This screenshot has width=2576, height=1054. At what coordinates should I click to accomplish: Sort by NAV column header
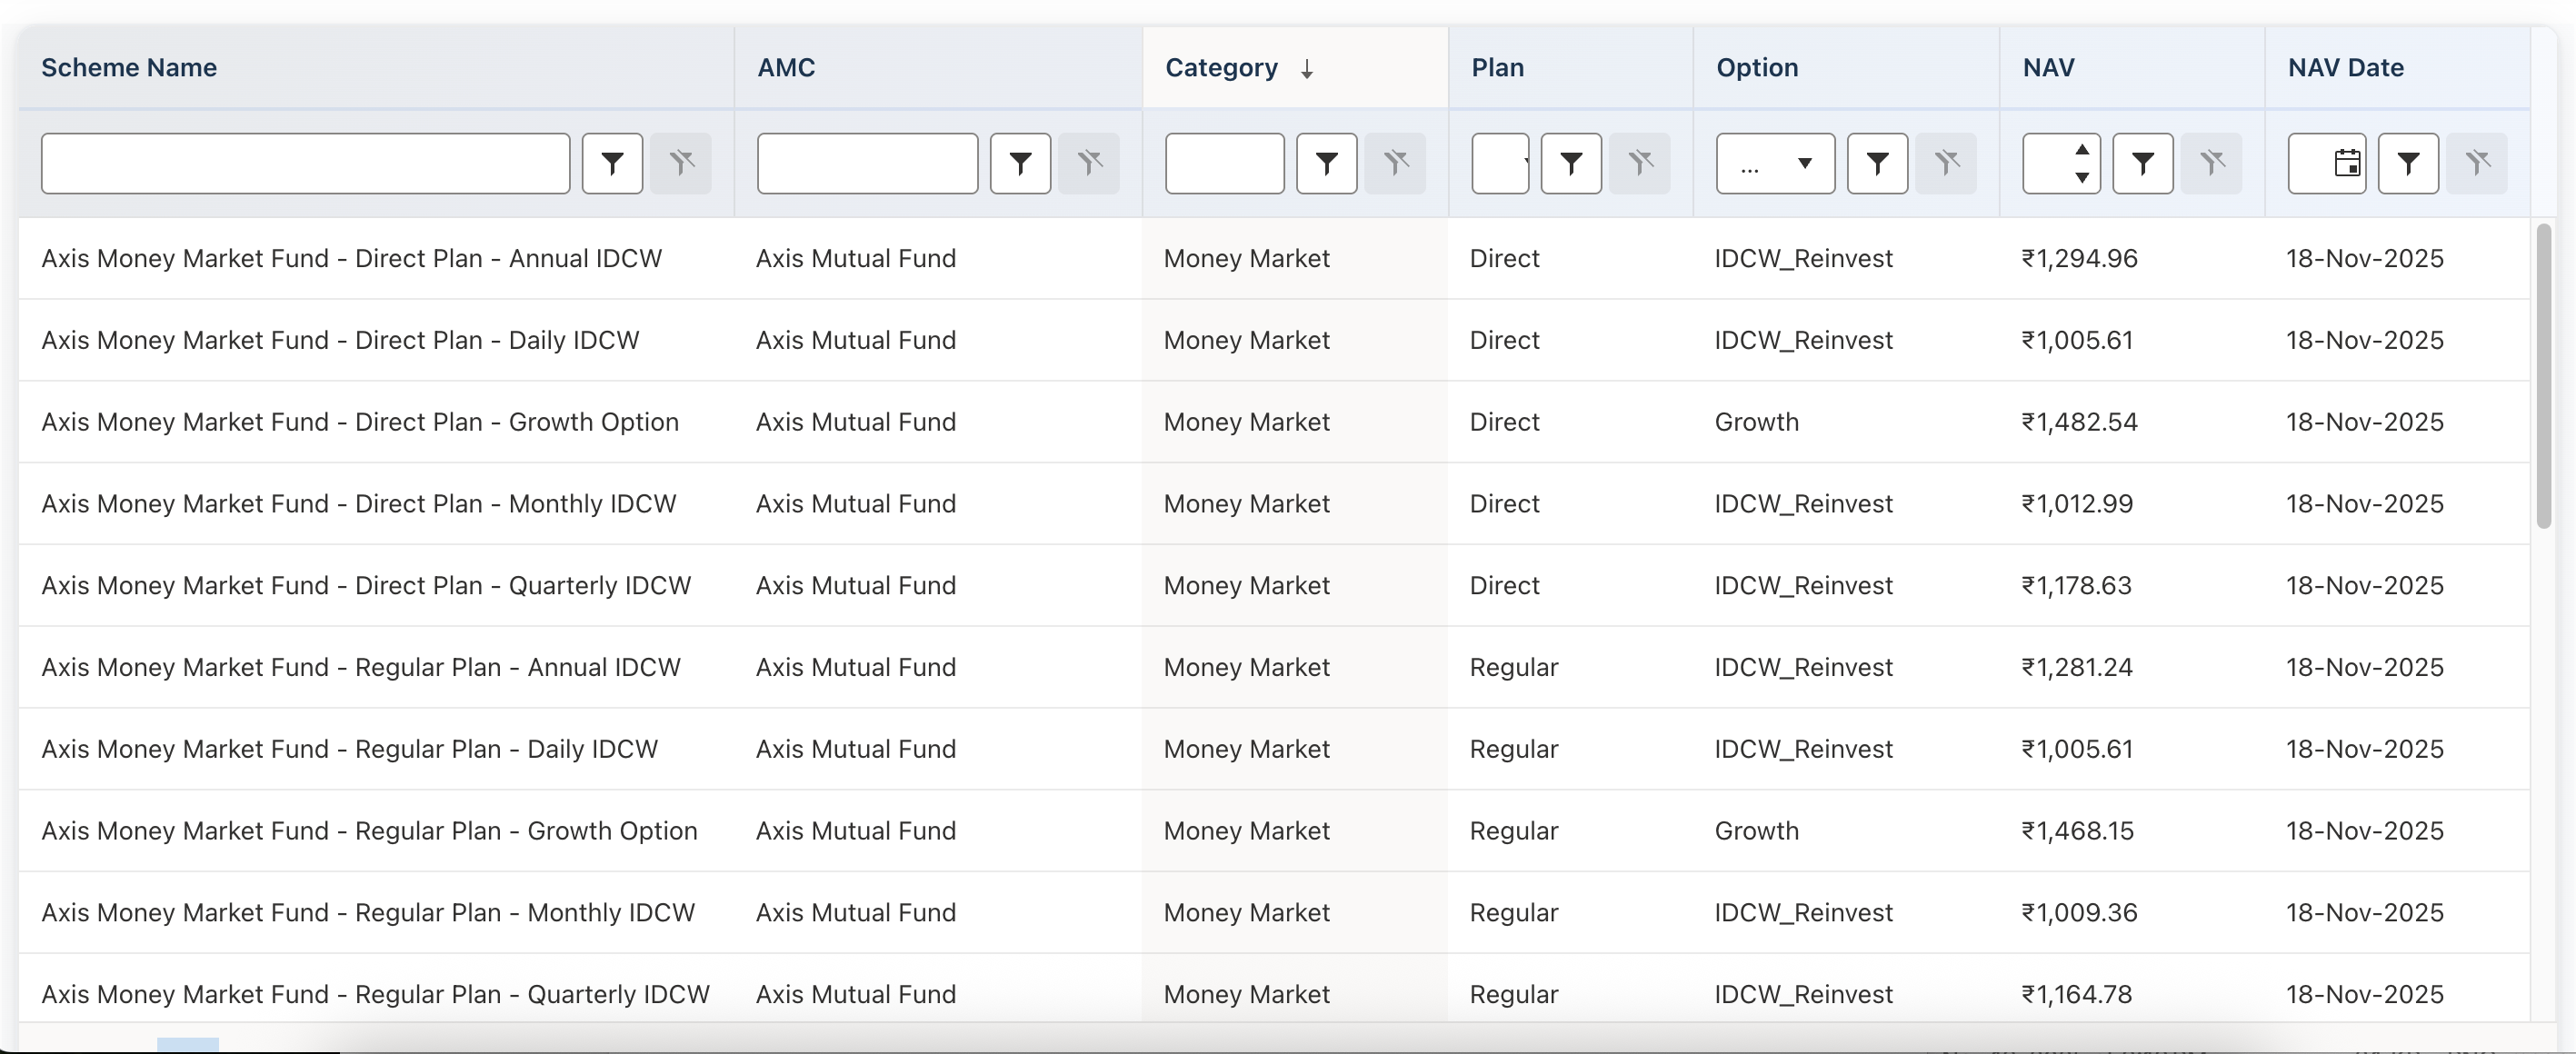pos(2048,68)
